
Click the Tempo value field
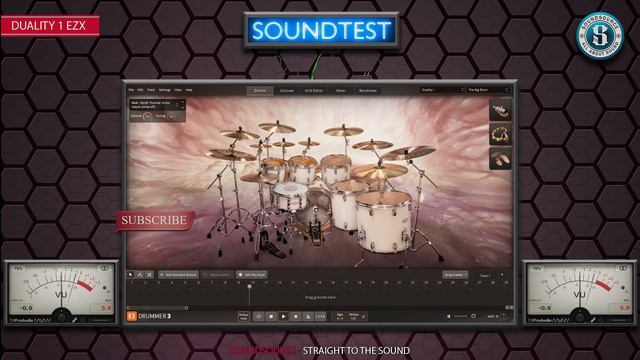[353, 317]
